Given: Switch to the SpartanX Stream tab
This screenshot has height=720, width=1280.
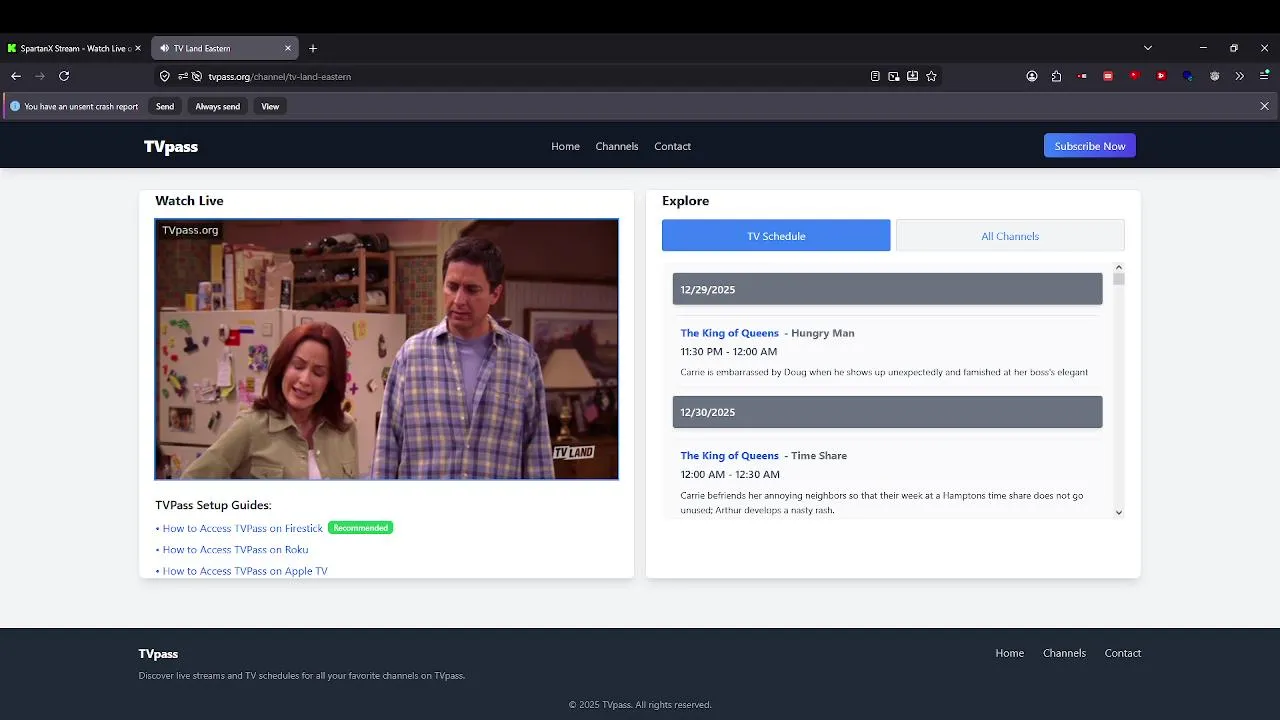Looking at the screenshot, I should coord(75,48).
